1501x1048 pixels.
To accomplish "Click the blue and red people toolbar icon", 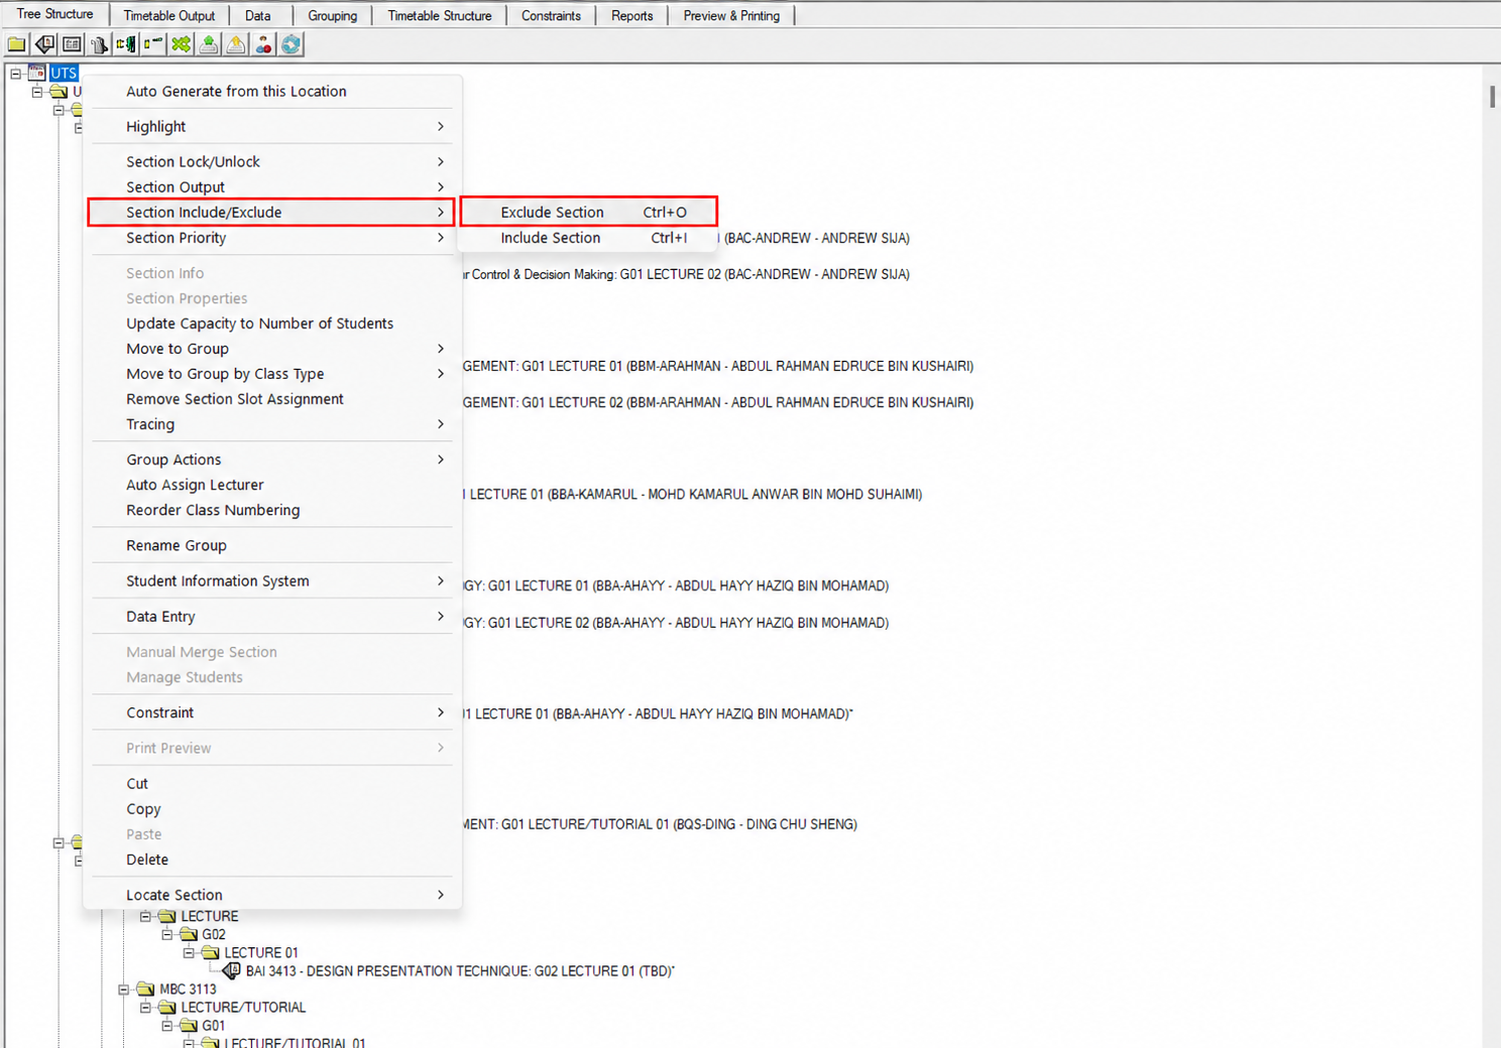I will tap(263, 44).
